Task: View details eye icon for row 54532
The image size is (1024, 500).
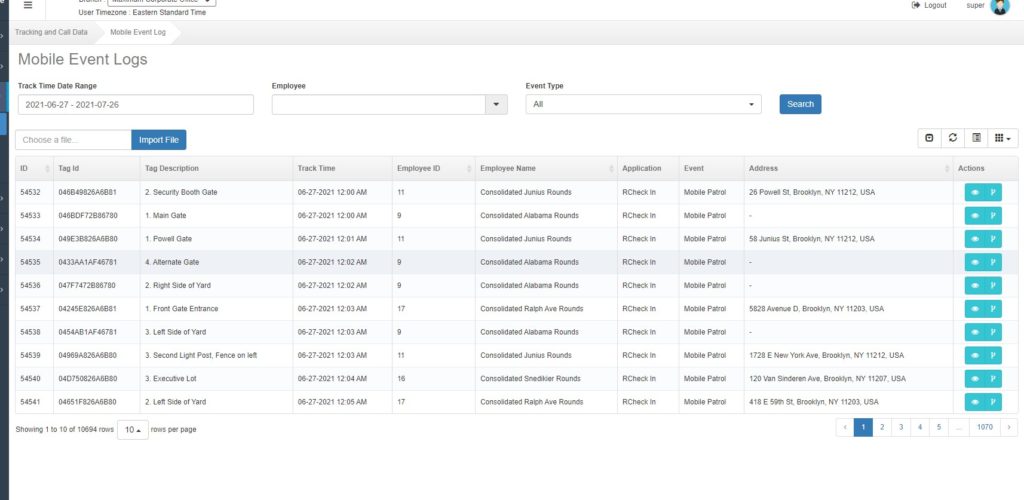Action: [974, 191]
